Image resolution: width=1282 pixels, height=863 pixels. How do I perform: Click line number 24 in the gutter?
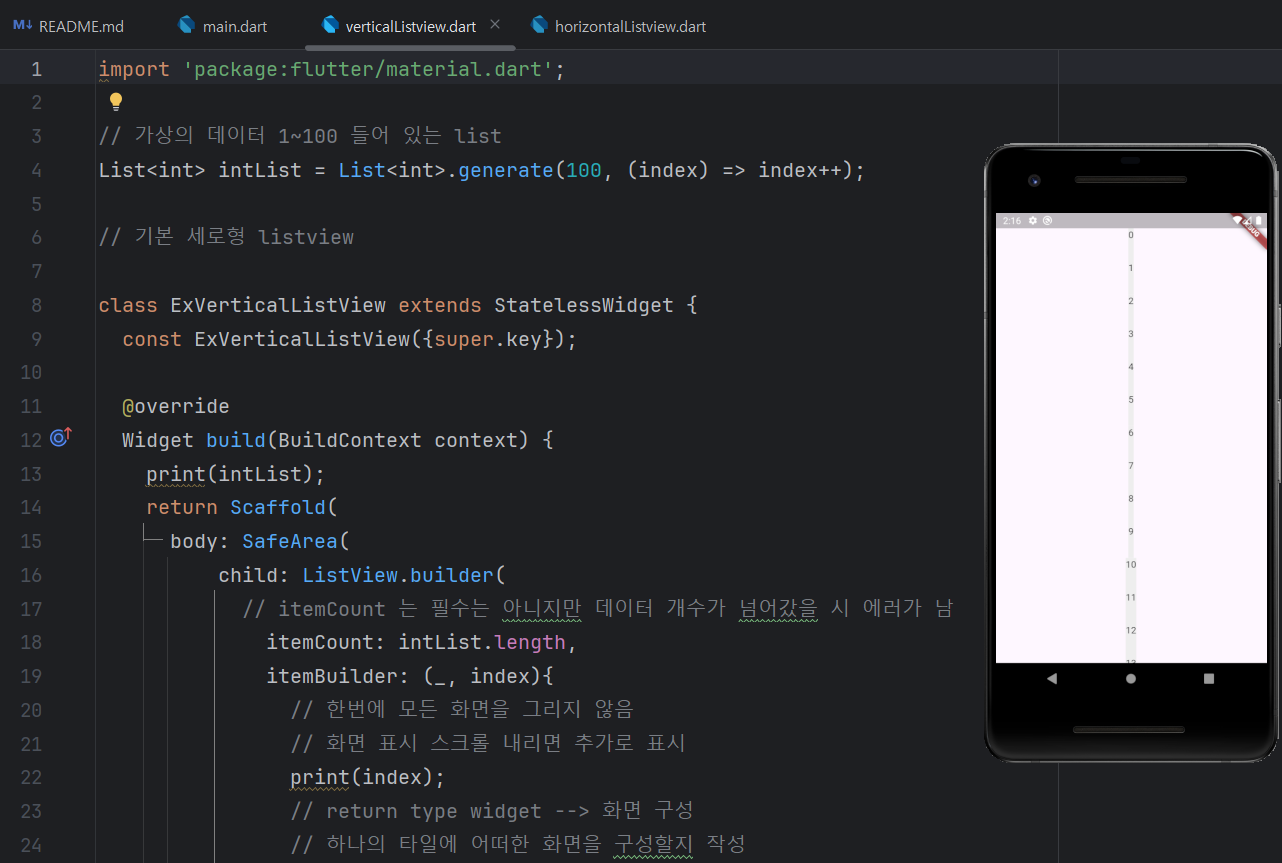31,844
